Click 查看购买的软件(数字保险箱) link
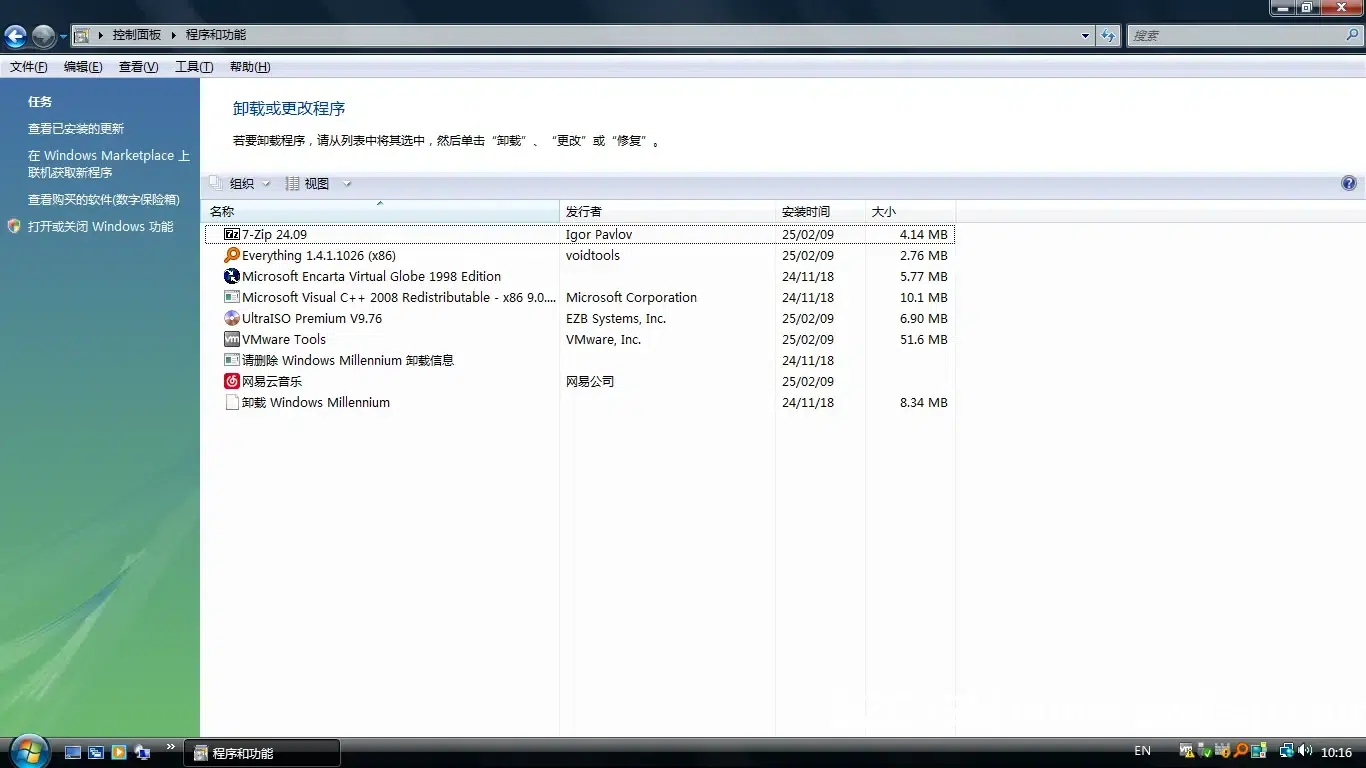The width and height of the screenshot is (1366, 768). pos(104,199)
